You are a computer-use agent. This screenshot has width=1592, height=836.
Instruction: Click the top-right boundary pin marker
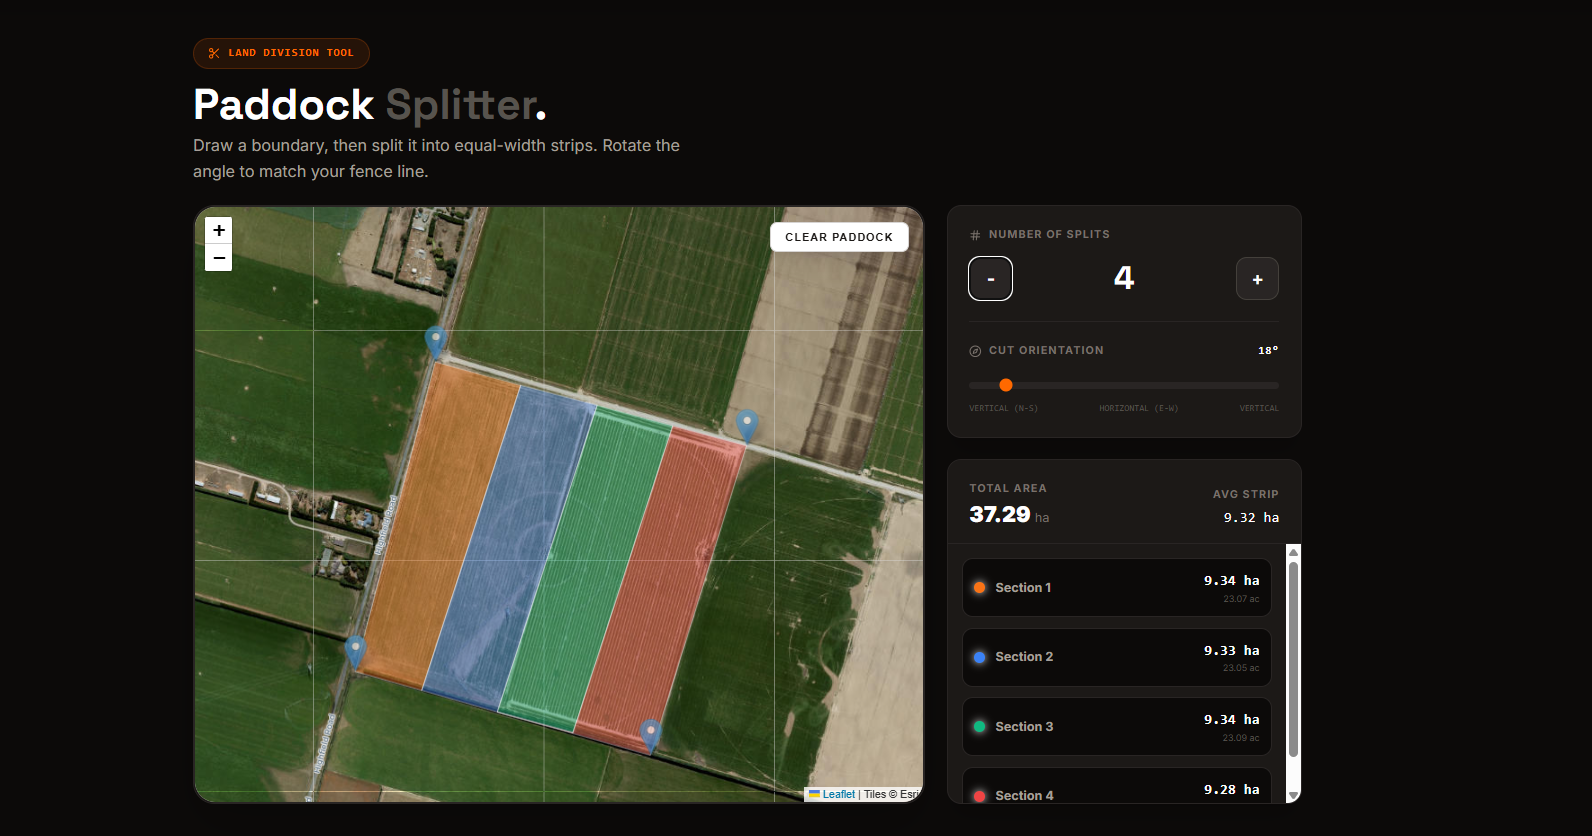[x=747, y=424]
